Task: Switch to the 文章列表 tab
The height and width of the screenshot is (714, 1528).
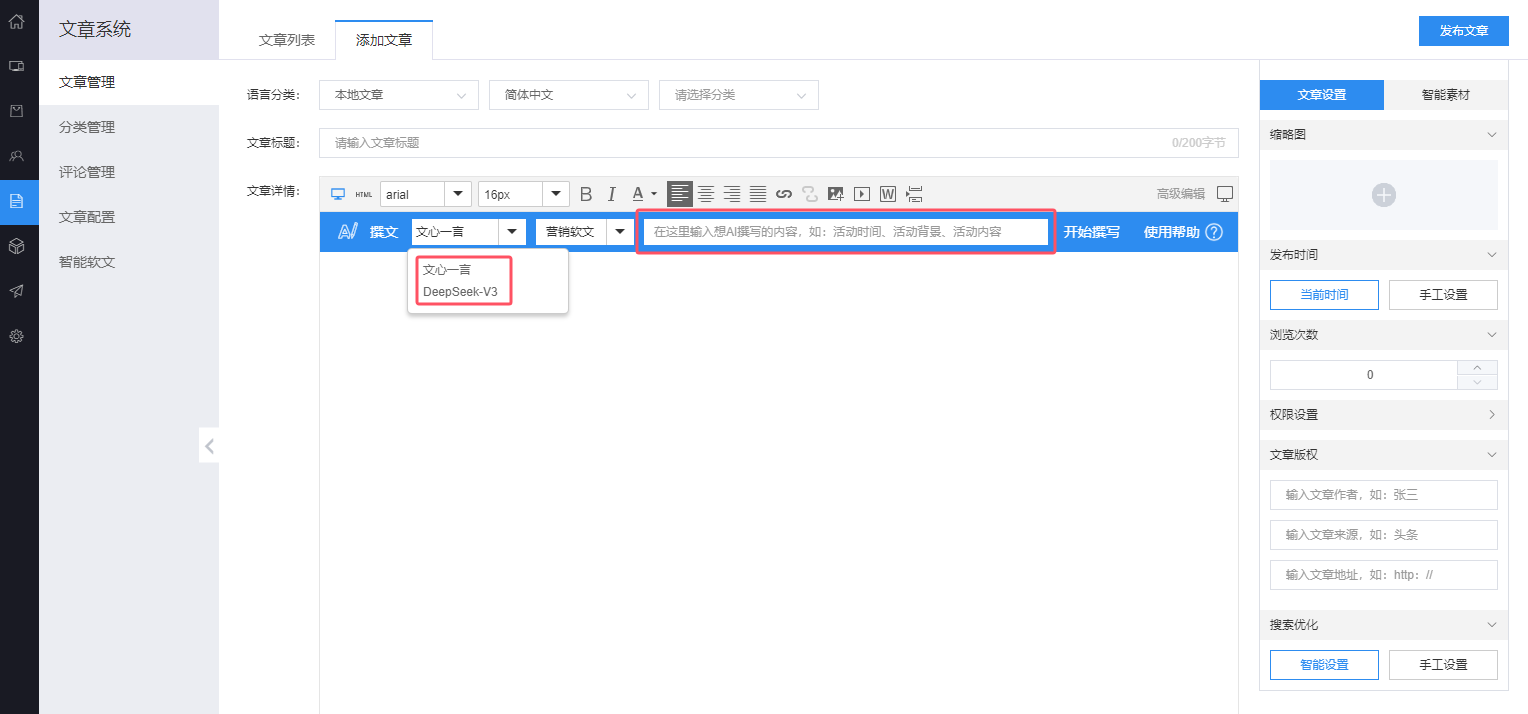Action: pos(287,40)
